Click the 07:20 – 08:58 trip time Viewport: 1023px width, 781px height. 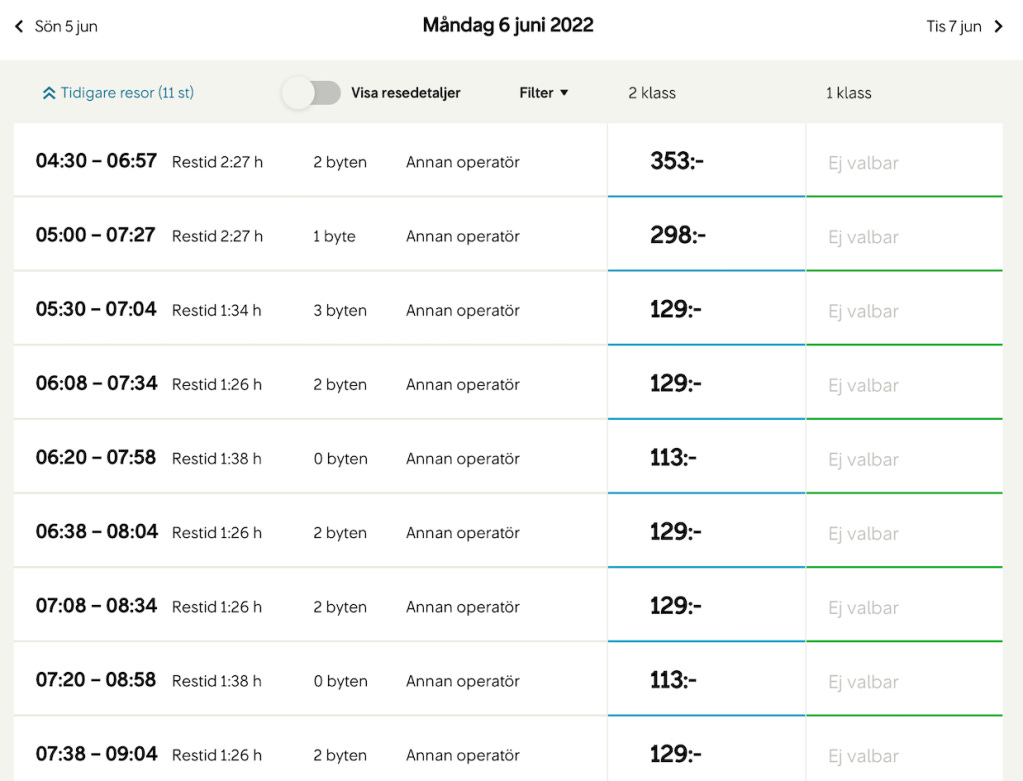96,680
